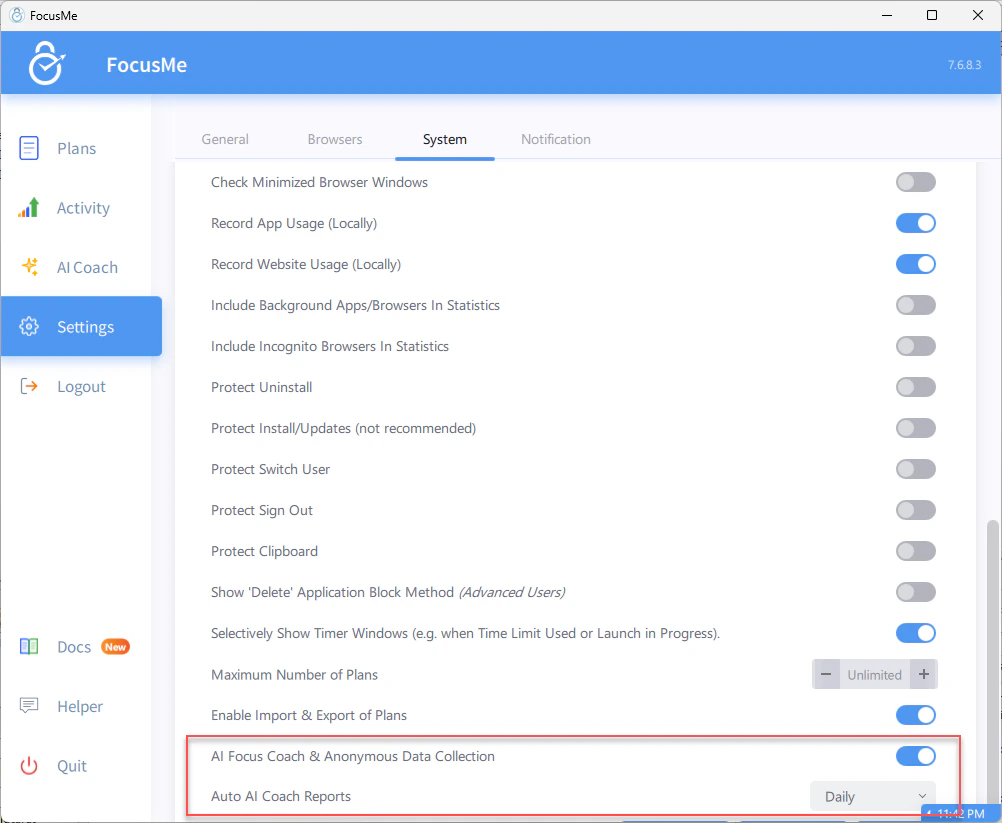Disable AI Focus Coach & Anonymous Data Collection
Viewport: 1002px width, 823px height.
point(915,756)
